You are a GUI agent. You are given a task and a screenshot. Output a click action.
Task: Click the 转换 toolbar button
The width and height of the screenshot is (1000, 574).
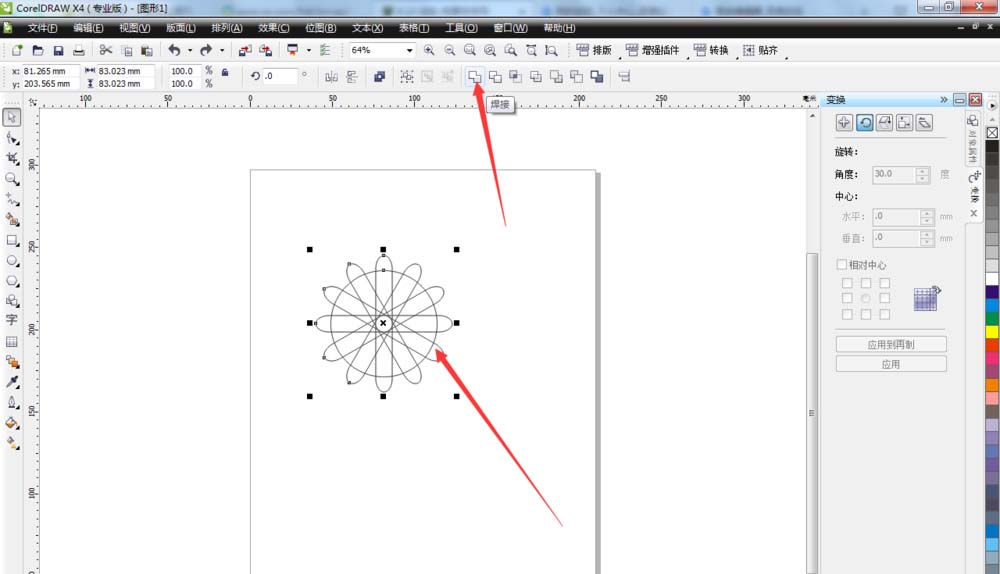pyautogui.click(x=710, y=50)
